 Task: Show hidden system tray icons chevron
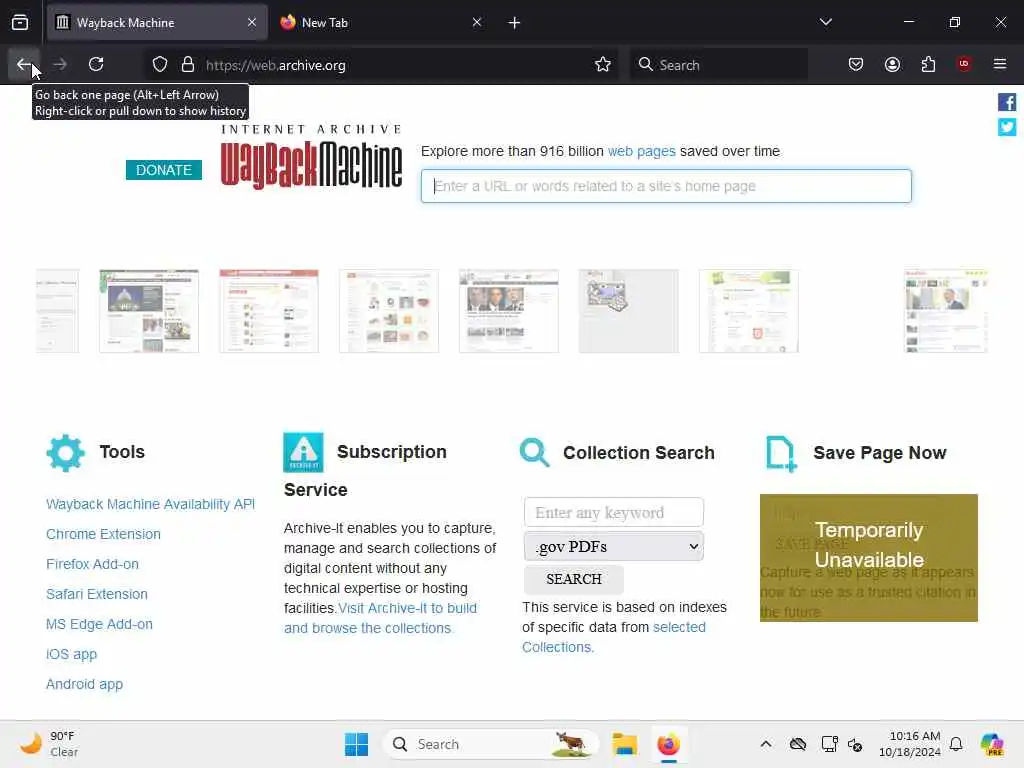766,744
